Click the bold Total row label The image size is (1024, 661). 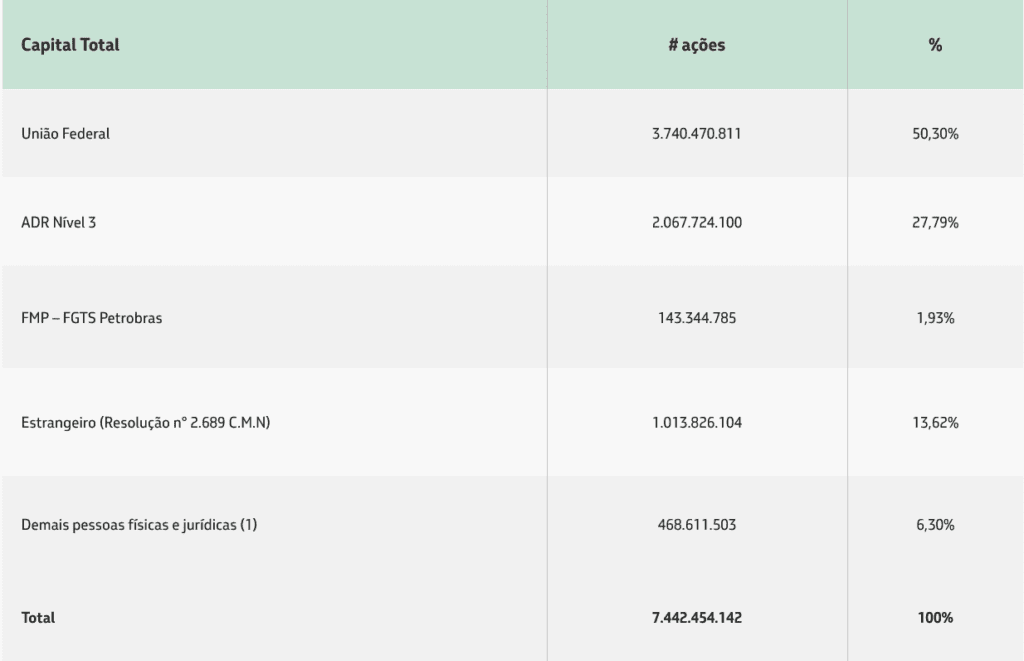click(x=38, y=618)
